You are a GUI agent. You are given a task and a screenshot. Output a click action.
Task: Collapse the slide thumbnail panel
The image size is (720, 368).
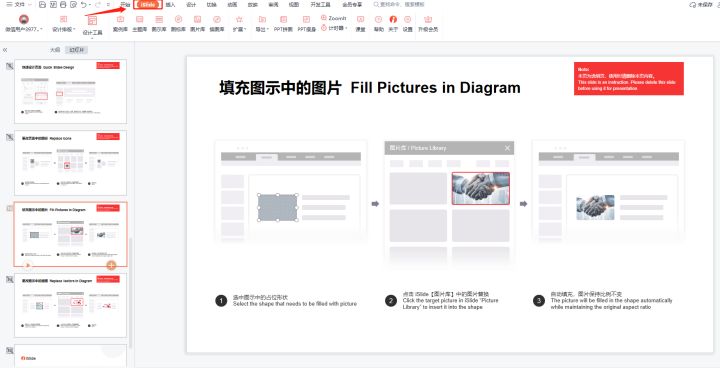[x=5, y=50]
